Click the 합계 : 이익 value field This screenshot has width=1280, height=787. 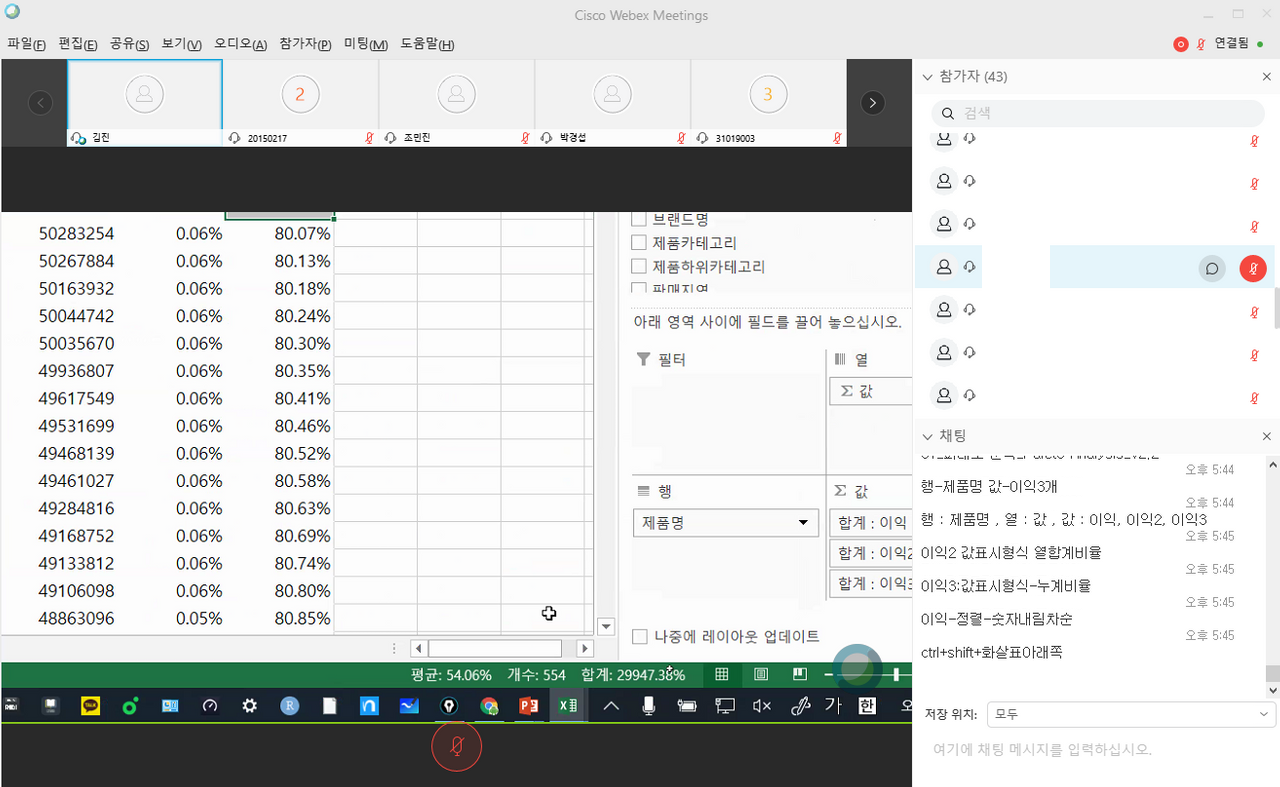click(871, 523)
